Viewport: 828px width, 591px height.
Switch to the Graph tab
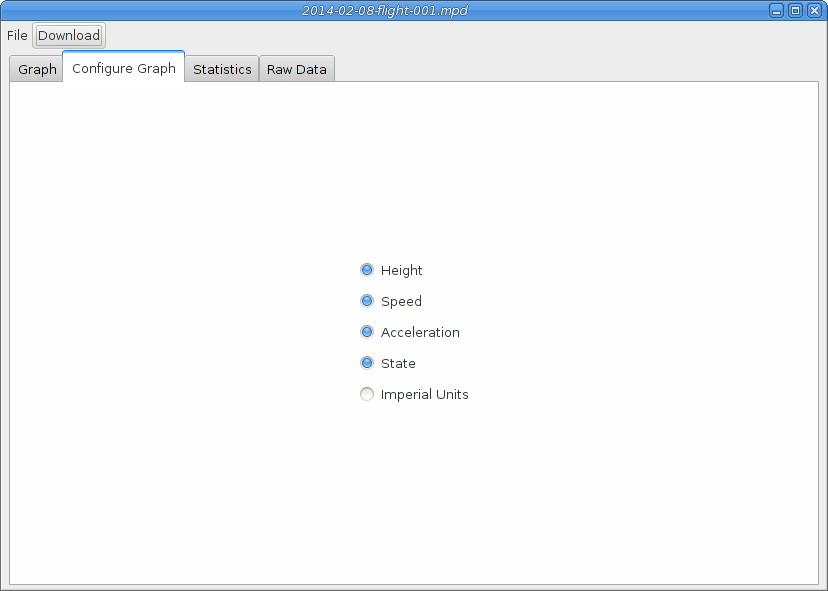(37, 69)
